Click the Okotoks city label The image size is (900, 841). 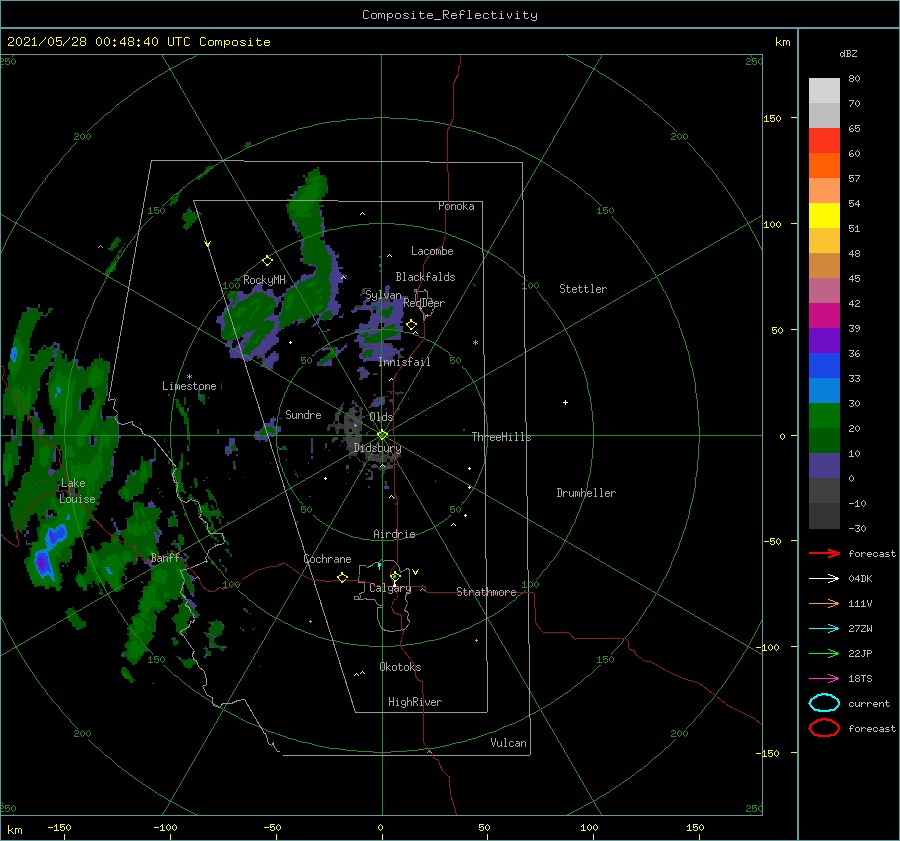click(x=400, y=667)
